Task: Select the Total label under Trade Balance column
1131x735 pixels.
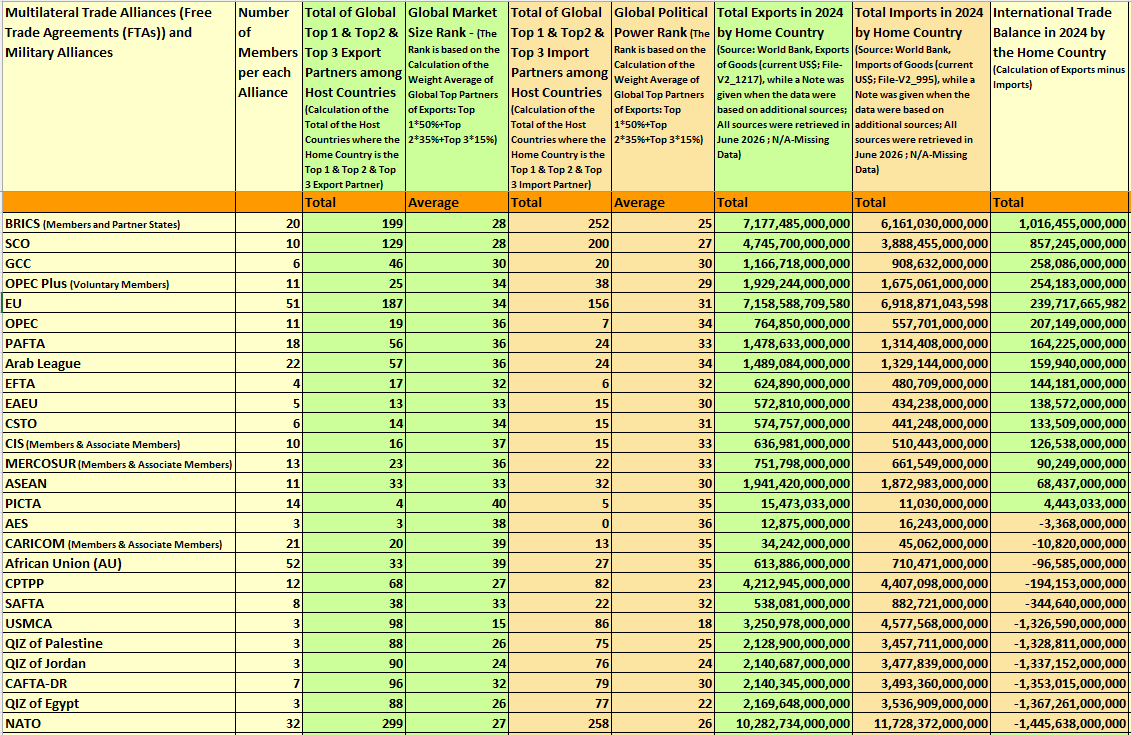Action: pyautogui.click(x=1060, y=202)
